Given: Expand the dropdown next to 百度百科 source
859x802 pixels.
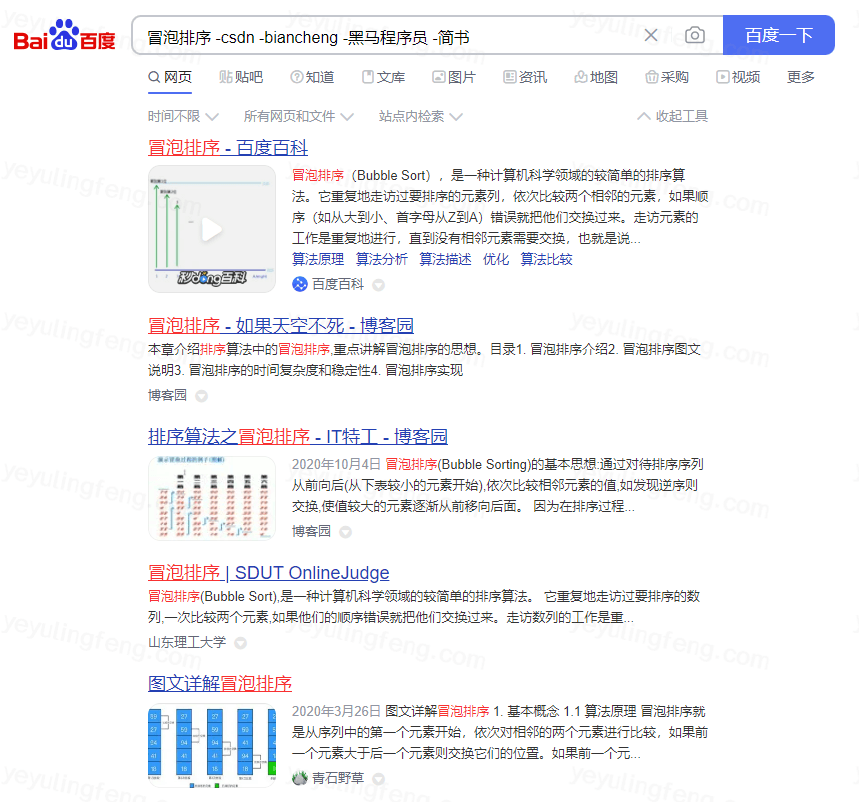Looking at the screenshot, I should click(379, 285).
